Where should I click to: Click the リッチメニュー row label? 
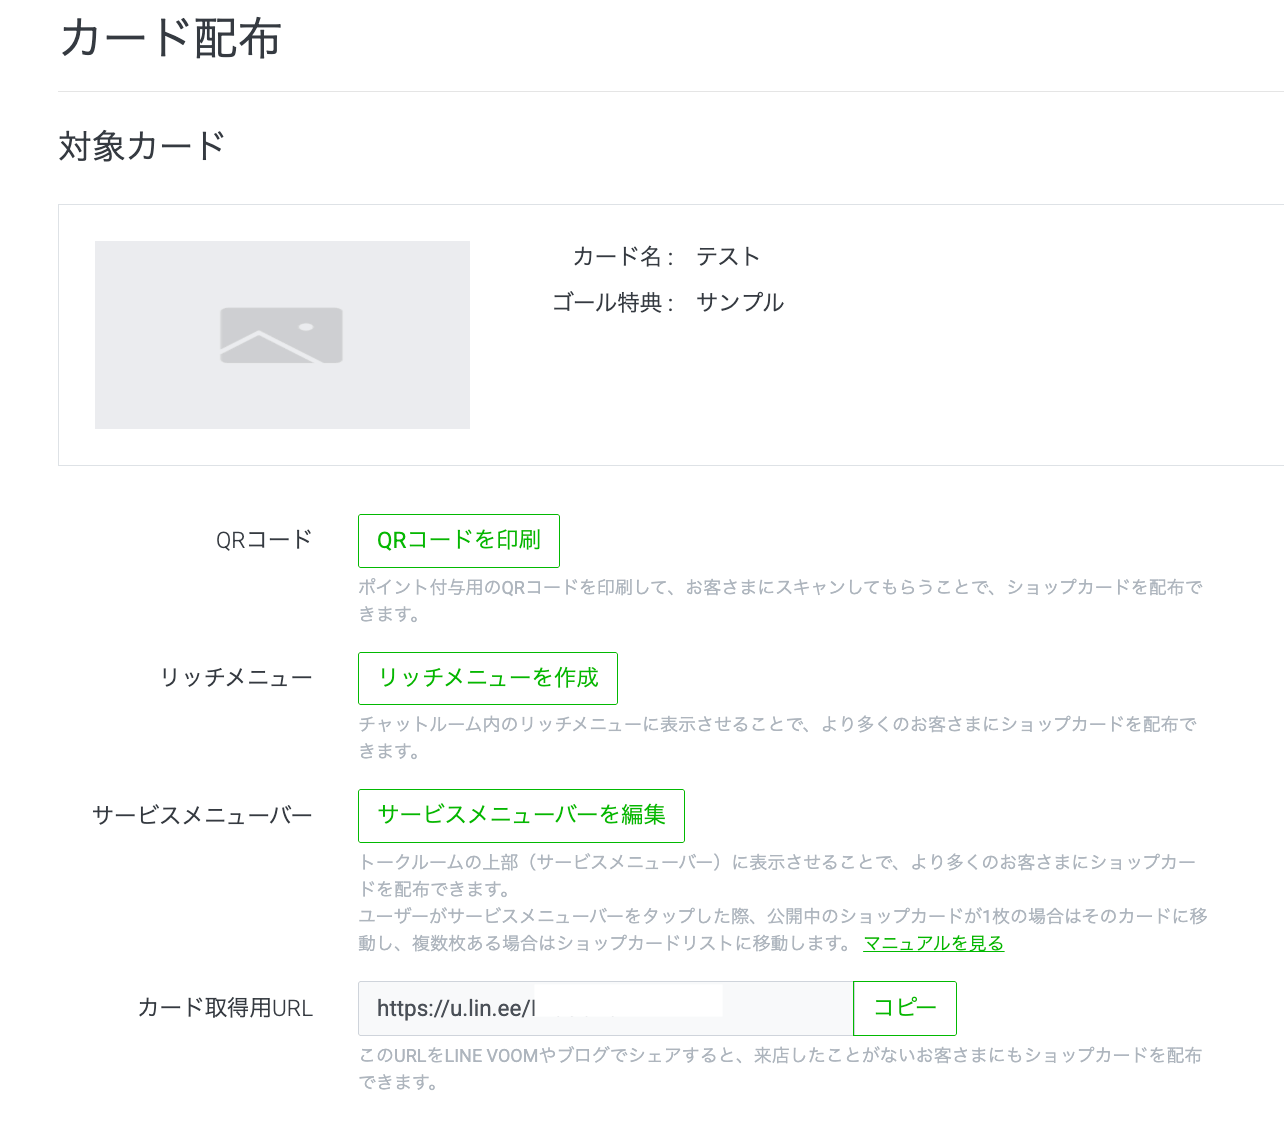coord(236,678)
